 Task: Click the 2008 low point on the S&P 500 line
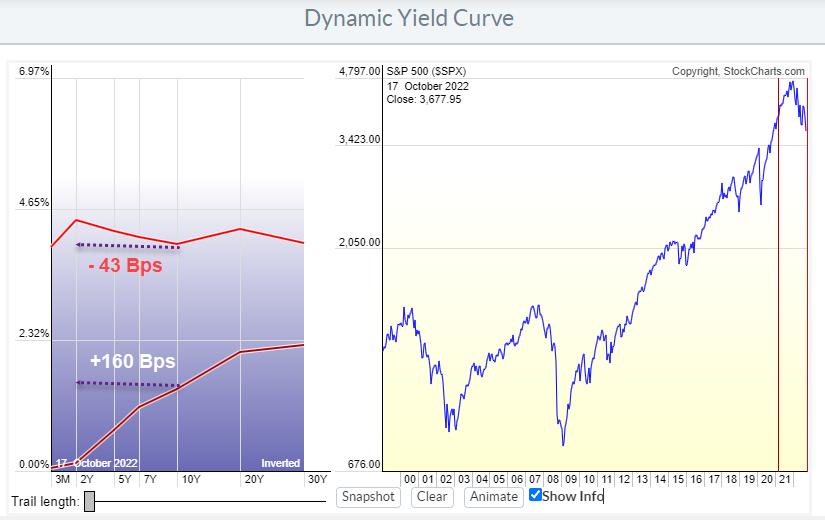(x=563, y=443)
